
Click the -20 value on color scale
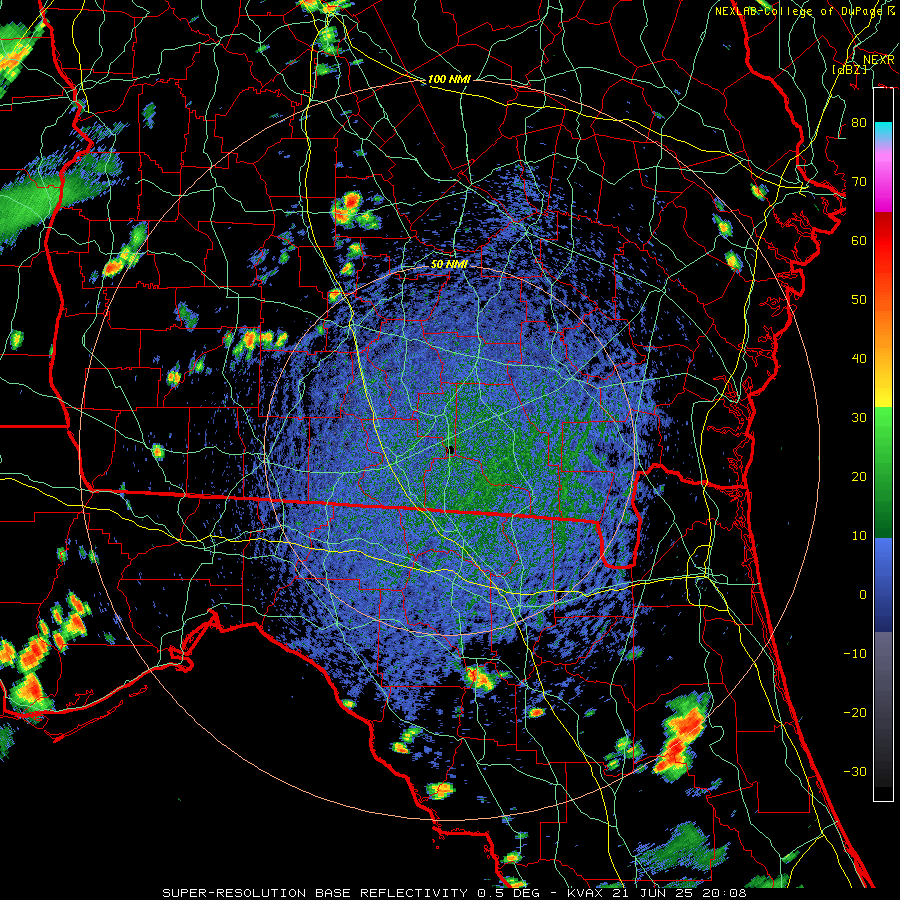click(855, 712)
